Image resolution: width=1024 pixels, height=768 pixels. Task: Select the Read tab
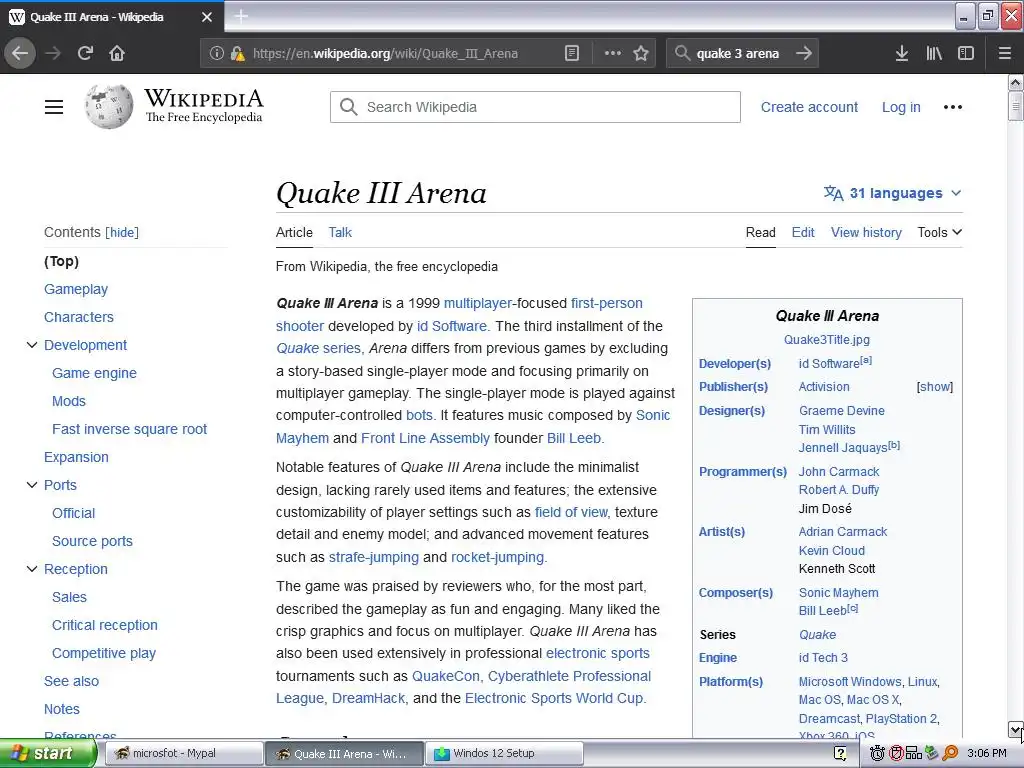pyautogui.click(x=761, y=232)
